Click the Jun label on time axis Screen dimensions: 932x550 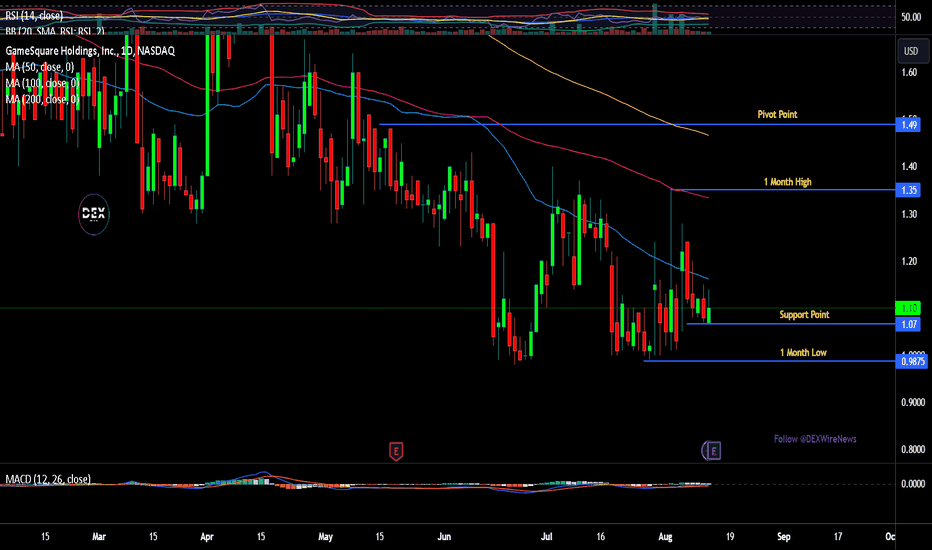[x=444, y=536]
